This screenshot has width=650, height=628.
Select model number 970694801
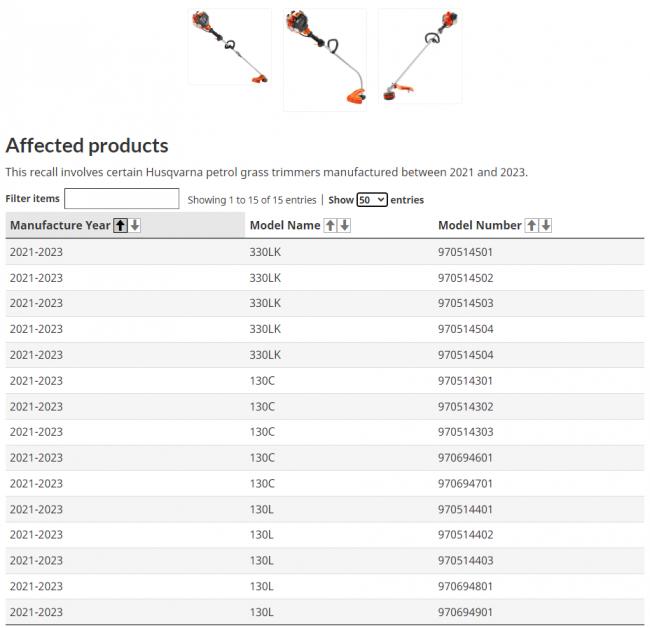[465, 586]
